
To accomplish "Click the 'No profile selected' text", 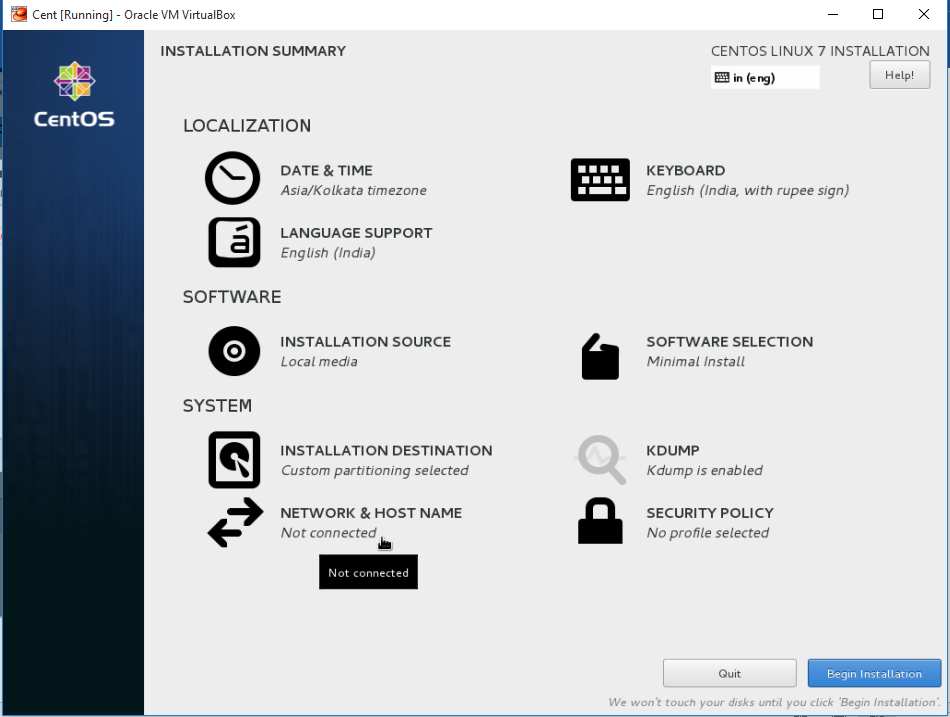I will [x=708, y=533].
